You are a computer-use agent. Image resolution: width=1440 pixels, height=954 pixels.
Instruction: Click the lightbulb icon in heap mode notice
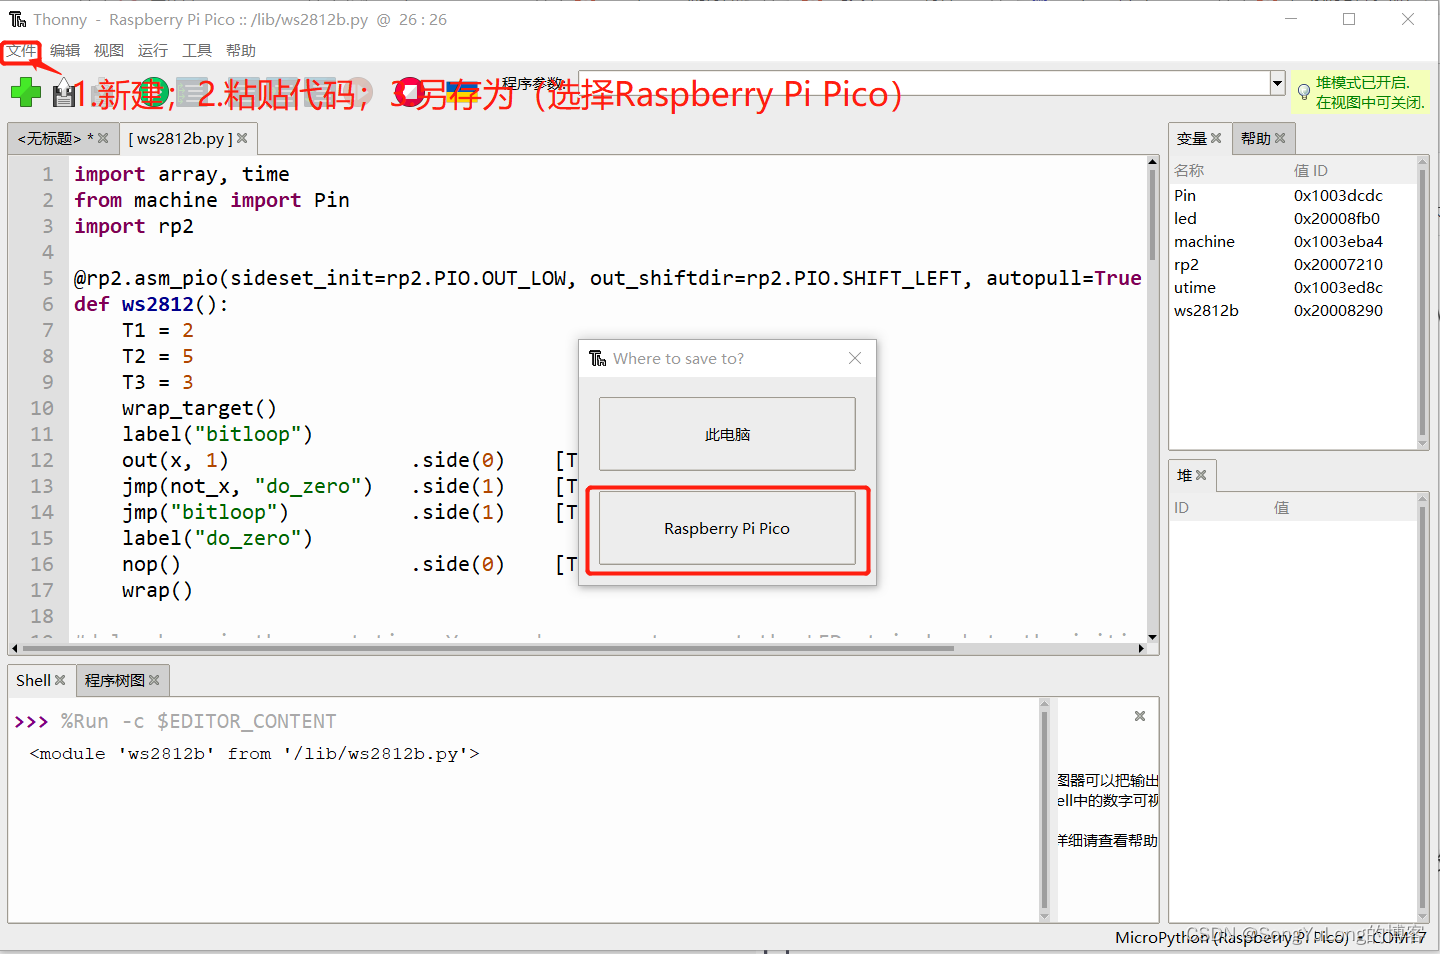coord(1303,92)
